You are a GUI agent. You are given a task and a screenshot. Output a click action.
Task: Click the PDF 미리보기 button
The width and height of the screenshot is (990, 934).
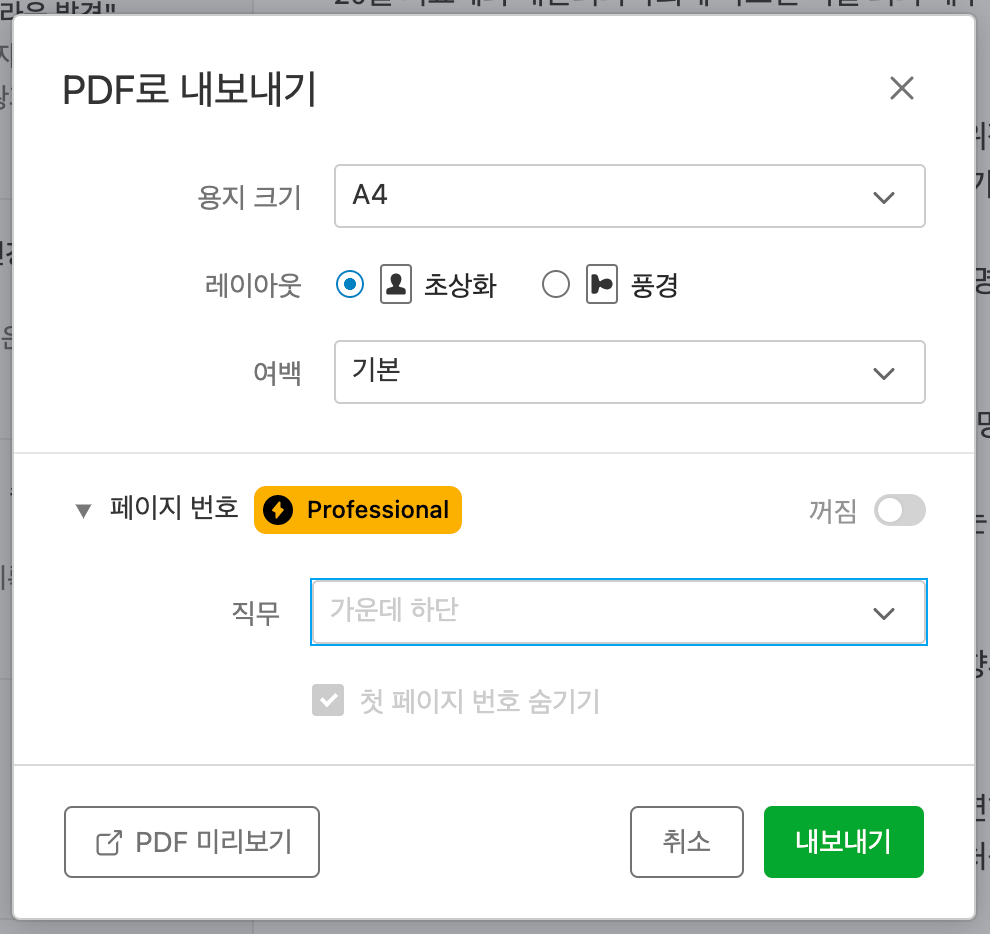(x=192, y=842)
